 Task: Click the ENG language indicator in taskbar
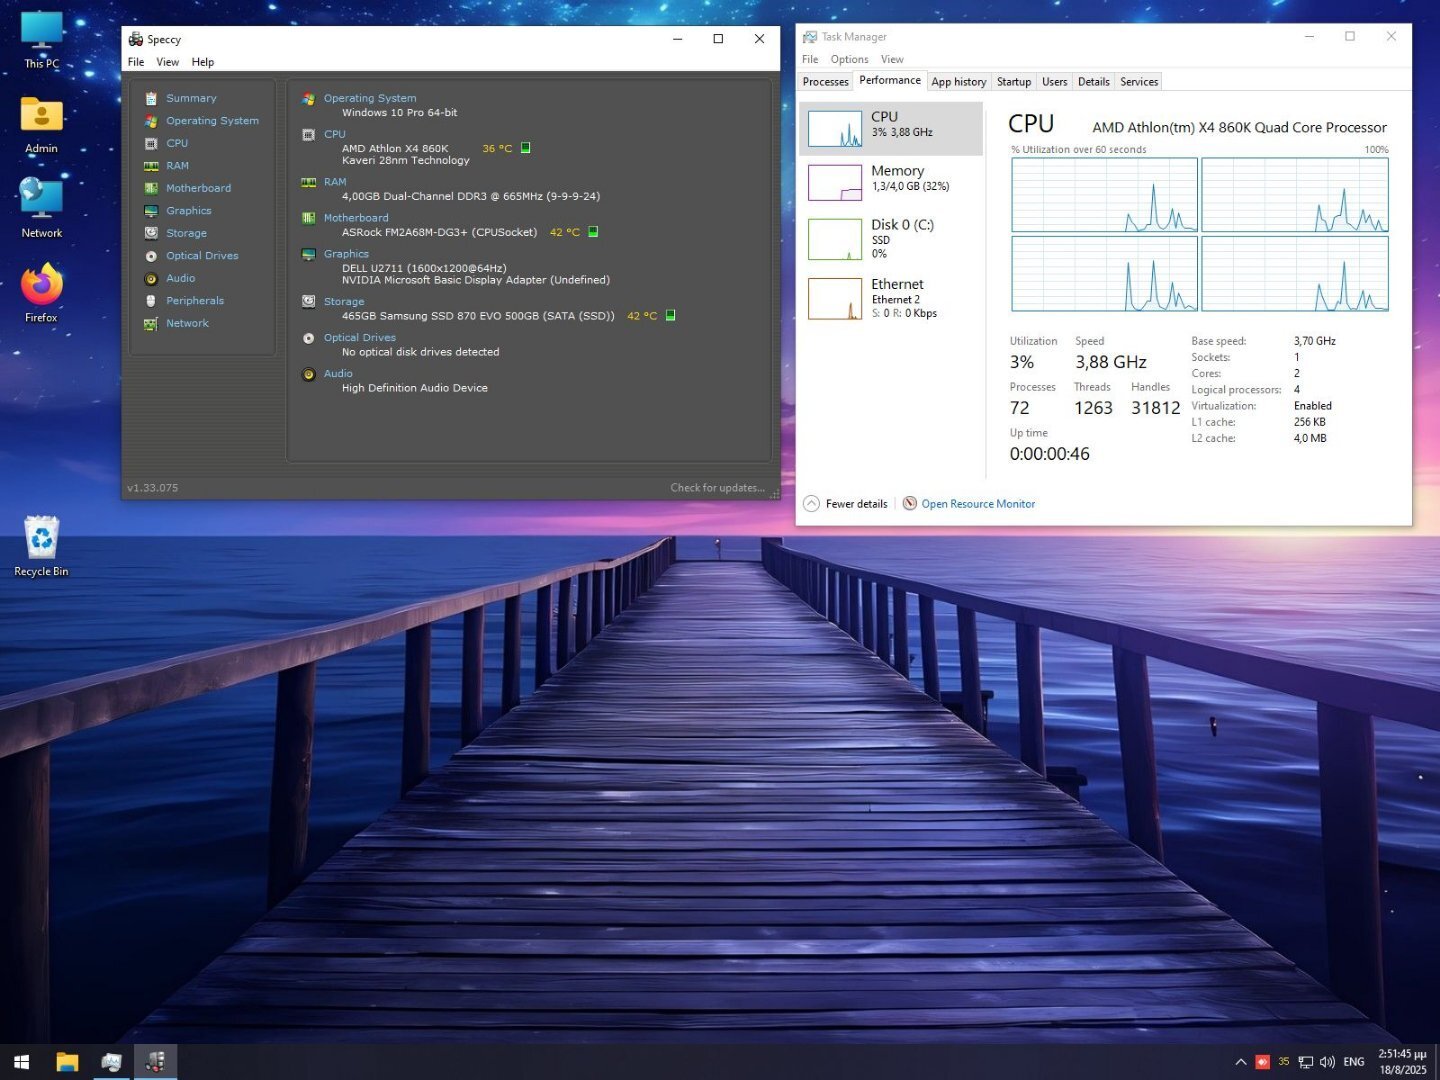pos(1354,1062)
